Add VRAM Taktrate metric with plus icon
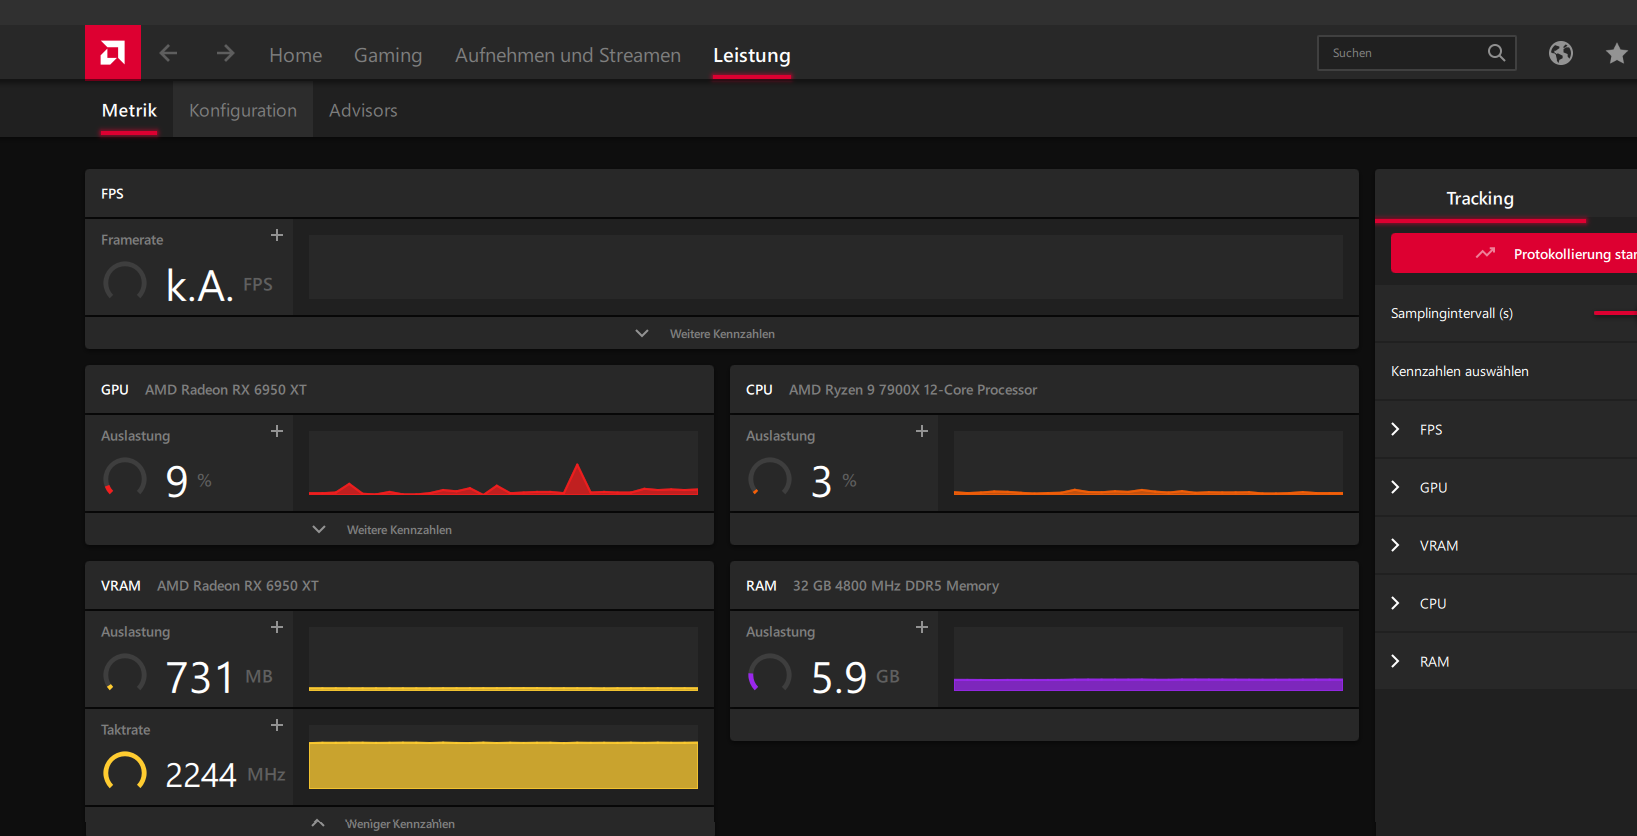Viewport: 1637px width, 836px height. click(277, 725)
